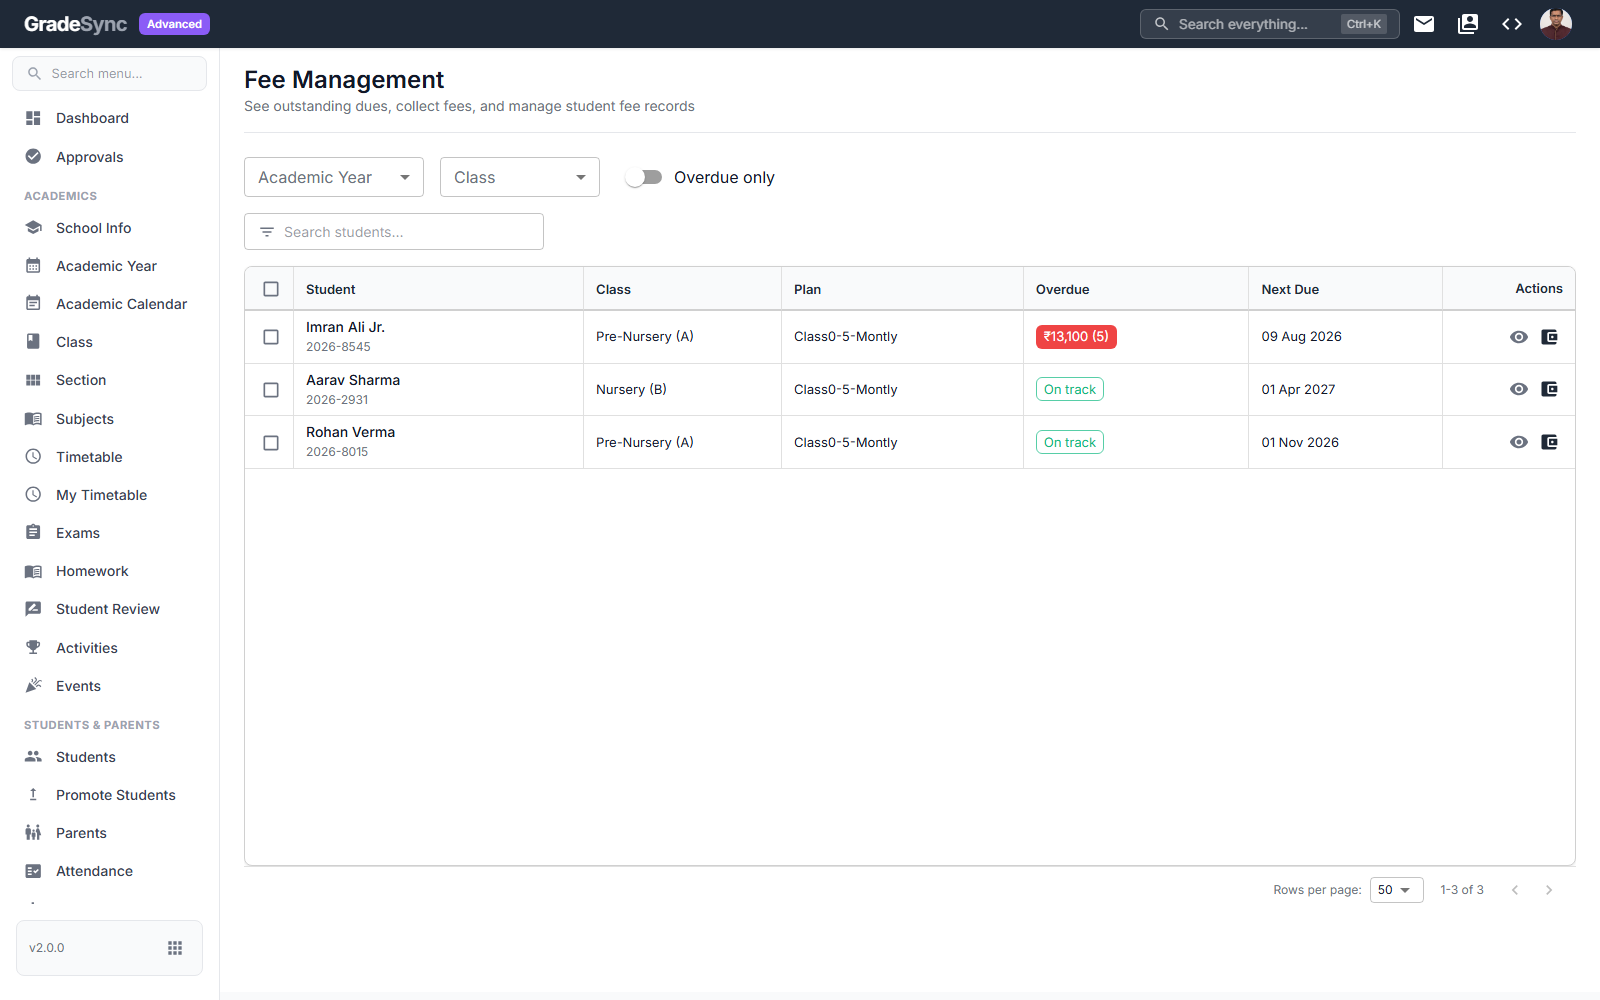Click the 01 Nov 2026 due date
Viewport: 1600px width, 1000px height.
[x=1300, y=442]
